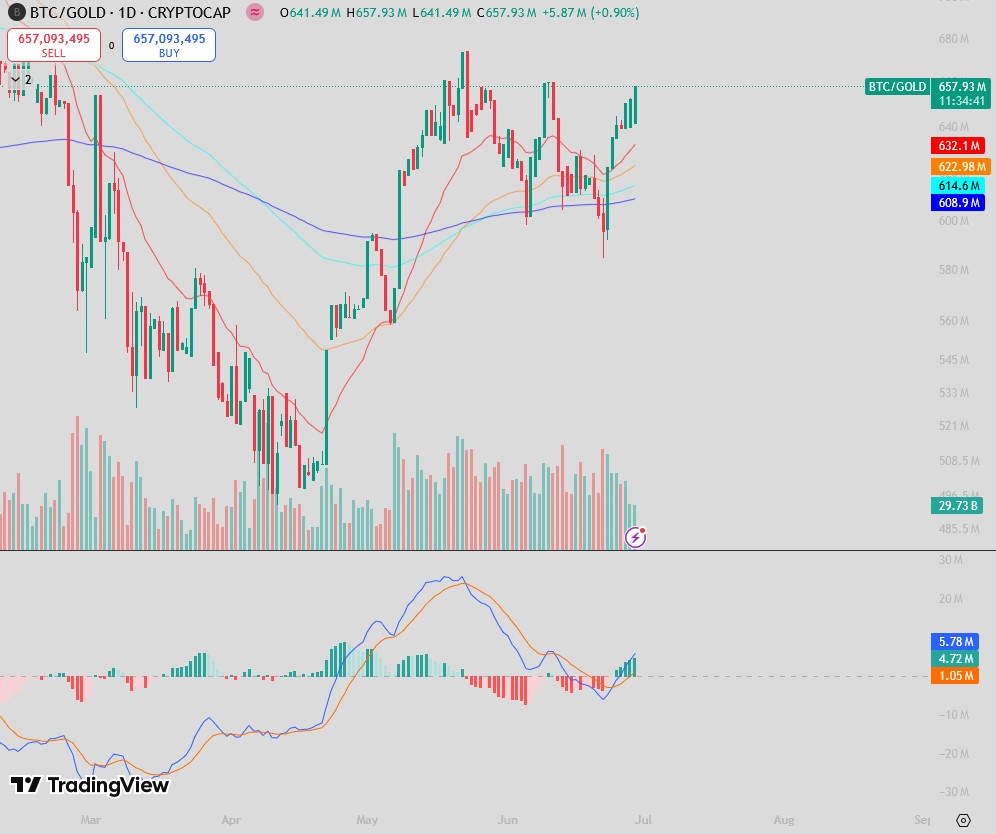Click the May label on time axis

[x=367, y=820]
